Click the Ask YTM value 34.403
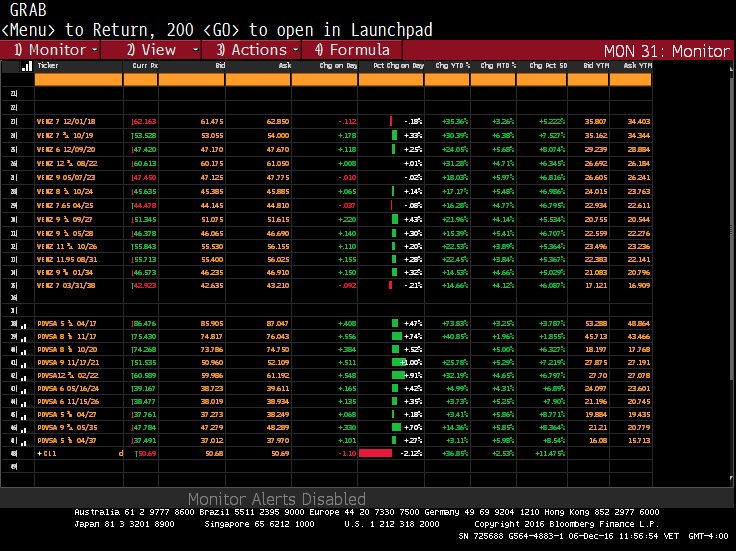This screenshot has width=736, height=551. click(x=639, y=122)
